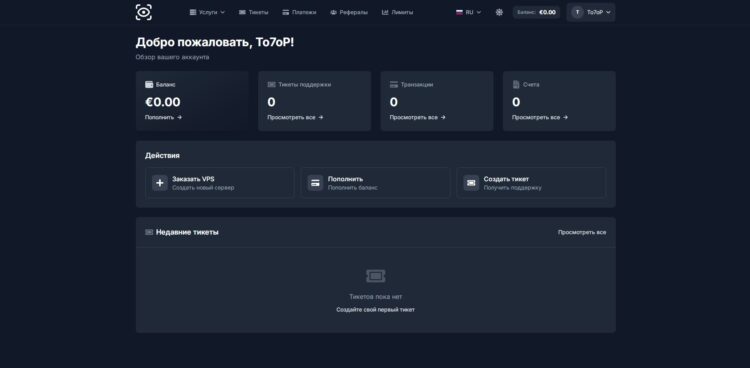Screen dimensions: 750x368
Task: View all transactions link in Транзакции card
Action: point(418,117)
